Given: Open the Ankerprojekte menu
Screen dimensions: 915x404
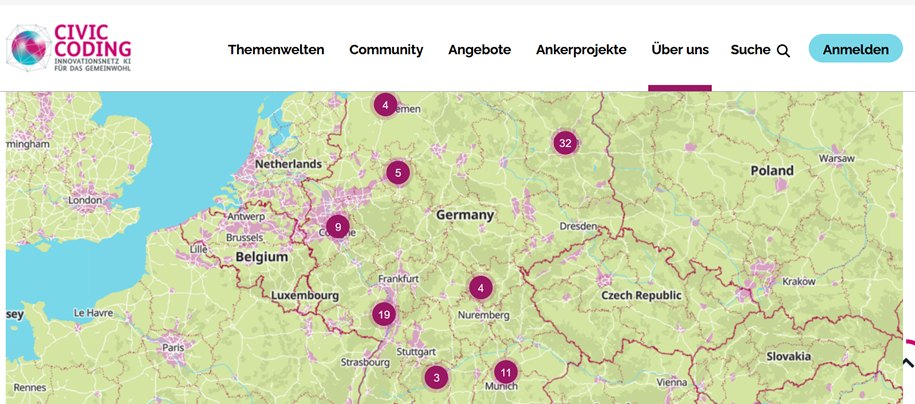Looking at the screenshot, I should coord(581,50).
